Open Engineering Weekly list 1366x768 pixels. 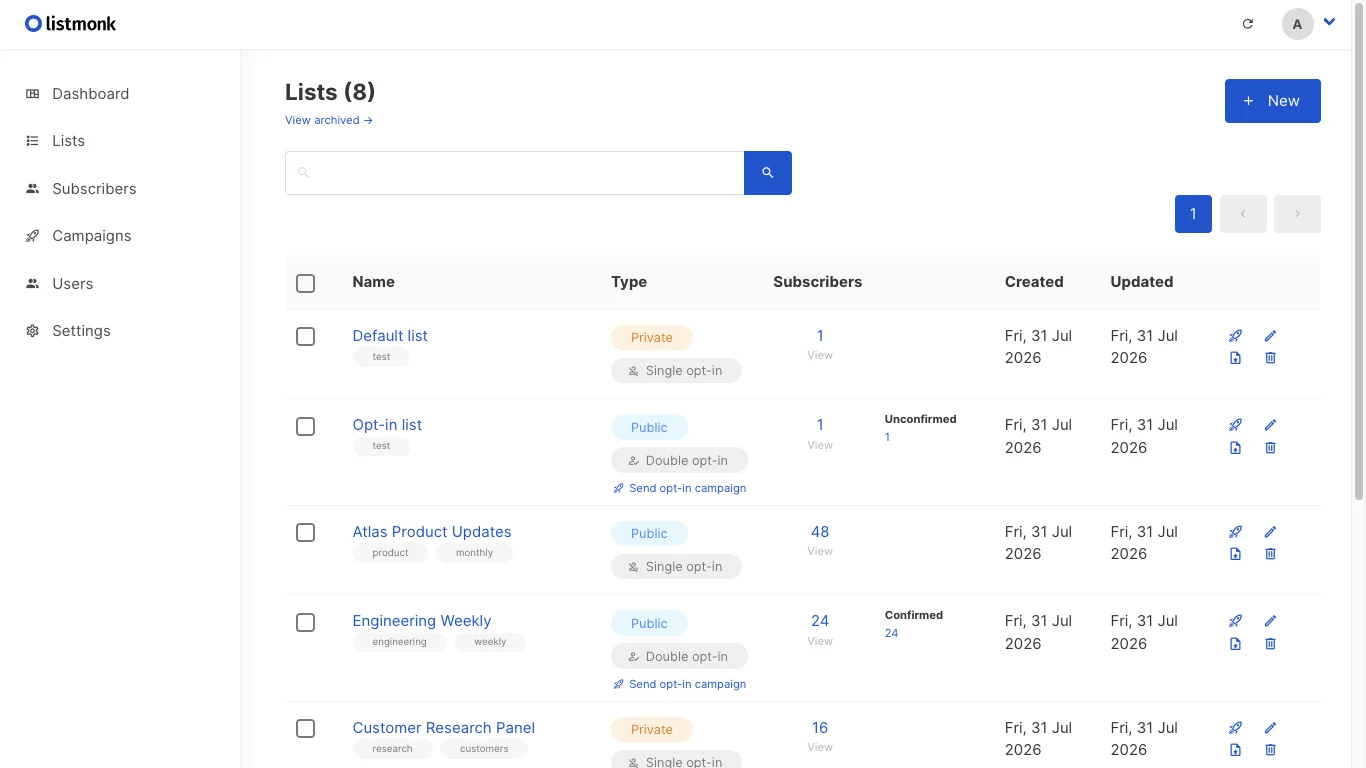[x=422, y=621]
